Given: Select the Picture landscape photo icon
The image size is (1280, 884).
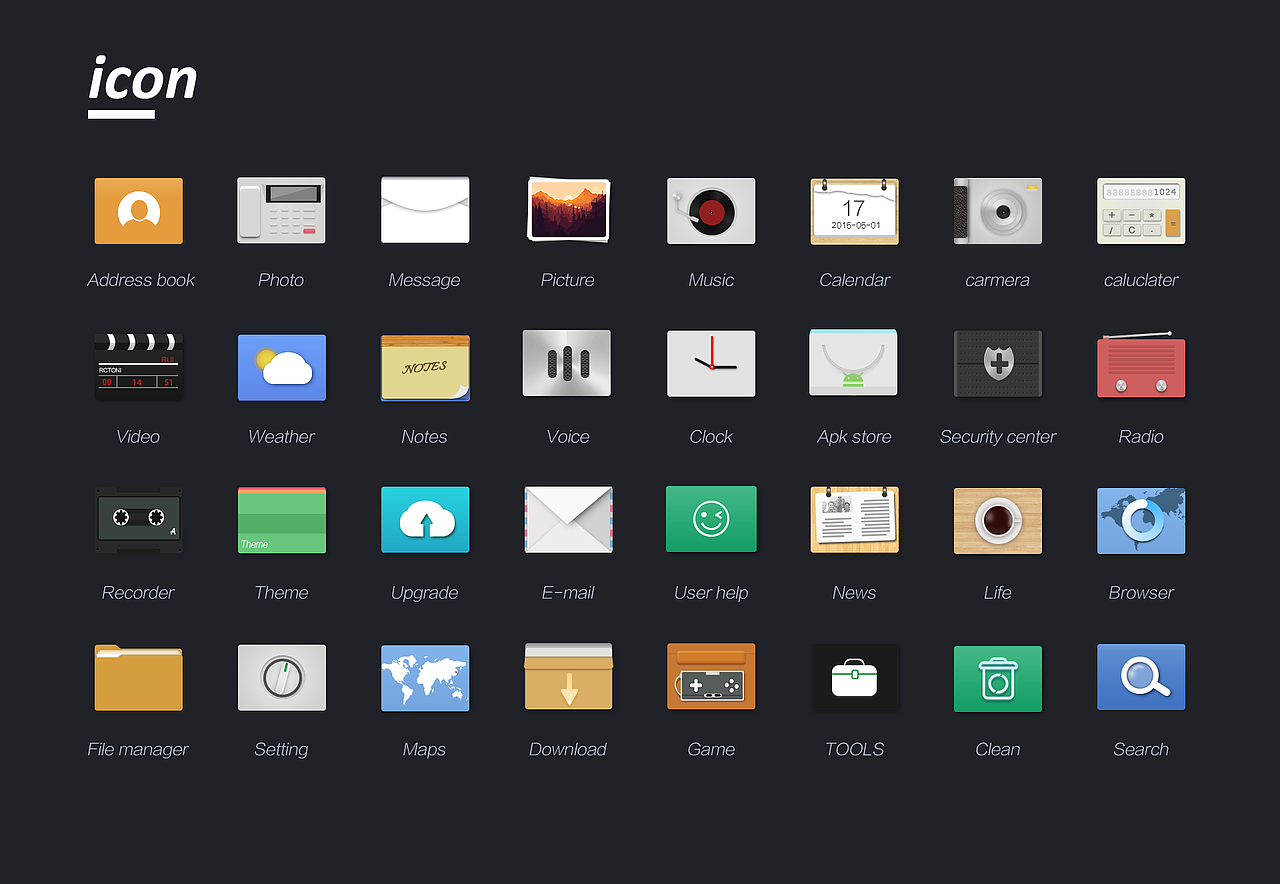Looking at the screenshot, I should tap(568, 210).
